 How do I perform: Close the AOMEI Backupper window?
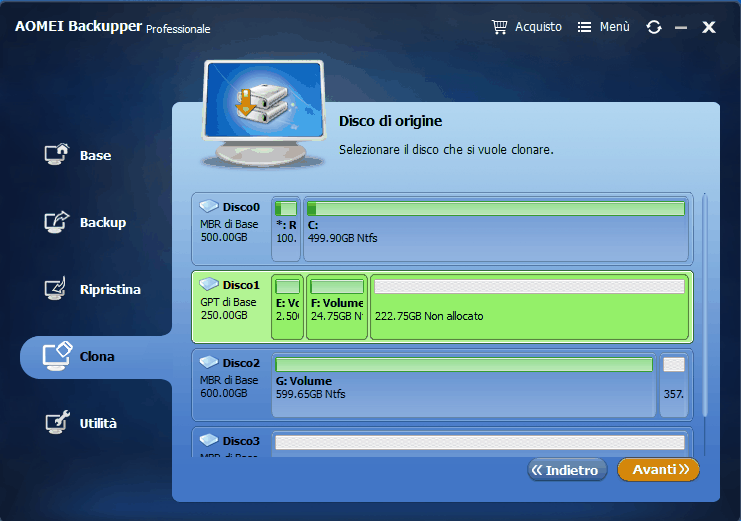(x=709, y=27)
